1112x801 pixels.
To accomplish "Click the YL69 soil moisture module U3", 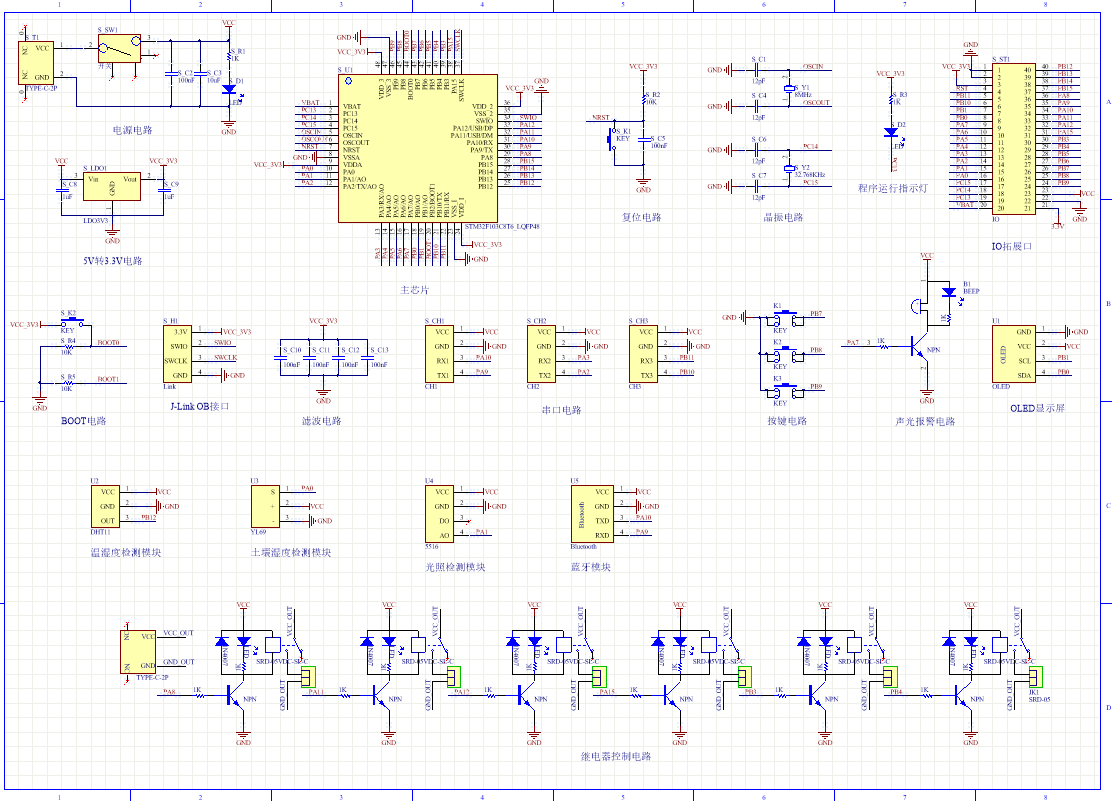I will 265,506.
